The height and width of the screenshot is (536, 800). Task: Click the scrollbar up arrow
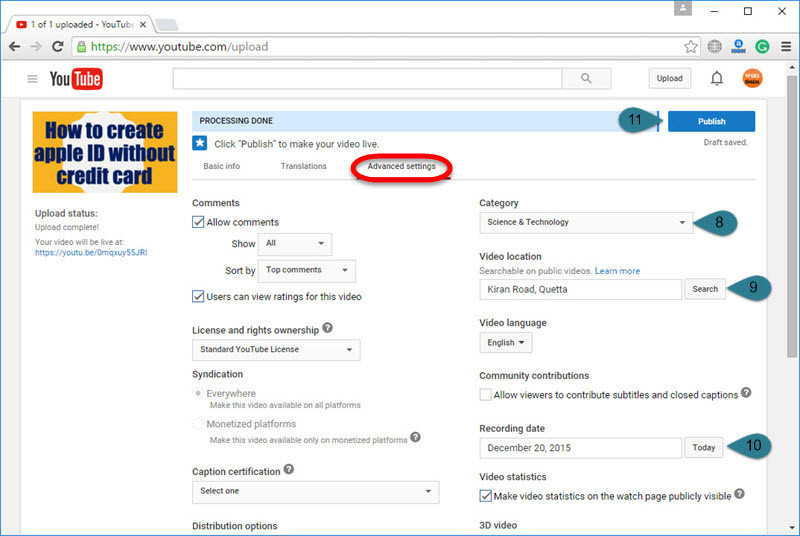(791, 67)
